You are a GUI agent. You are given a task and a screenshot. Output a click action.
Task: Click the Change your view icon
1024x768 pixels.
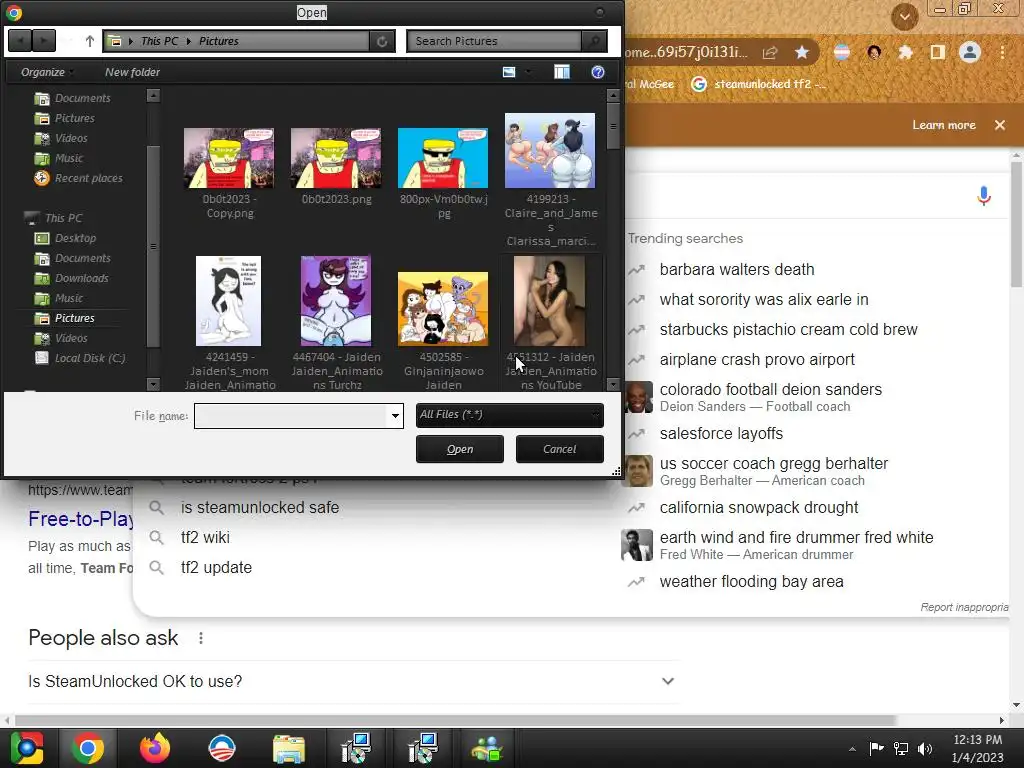[x=509, y=72]
